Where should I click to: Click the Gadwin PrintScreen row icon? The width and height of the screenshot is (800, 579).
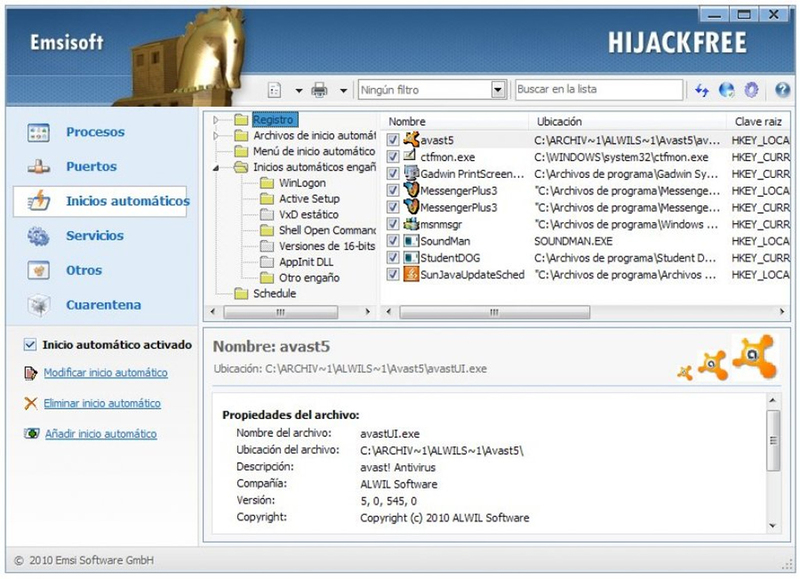click(x=411, y=173)
